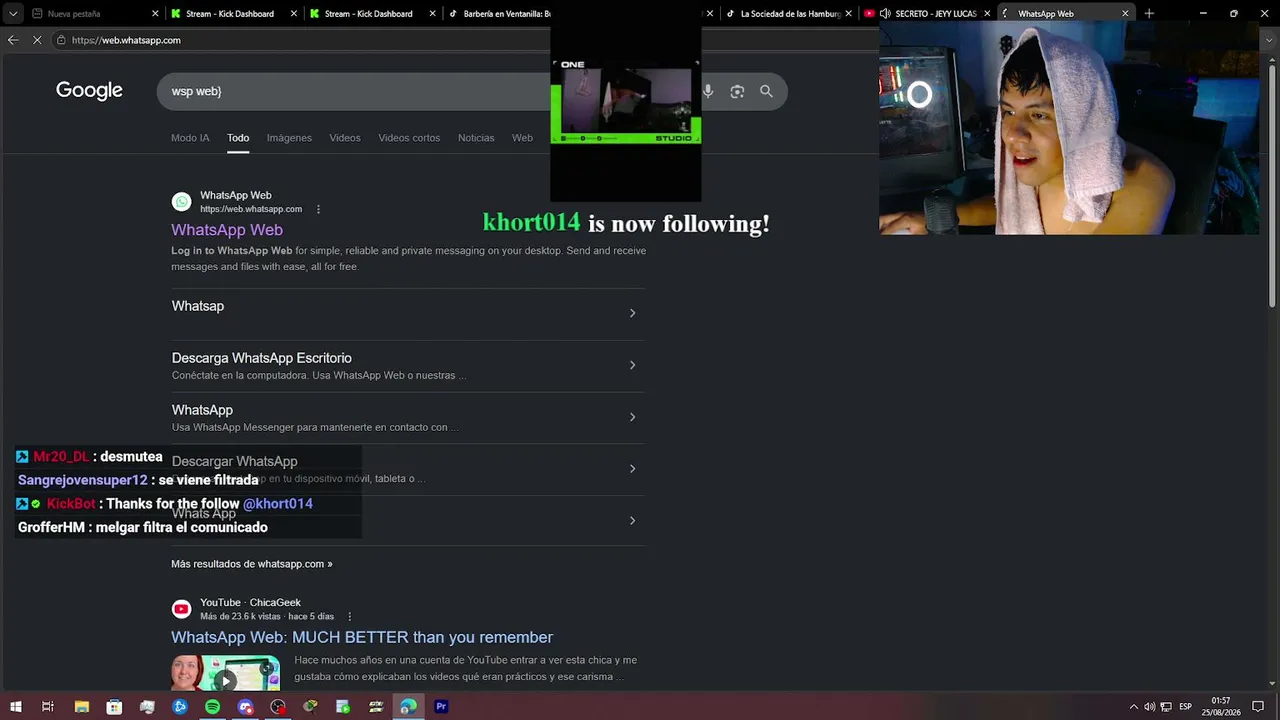Expand the Whats App sitelink chevron
Screen dimensions: 1280x720
point(632,521)
